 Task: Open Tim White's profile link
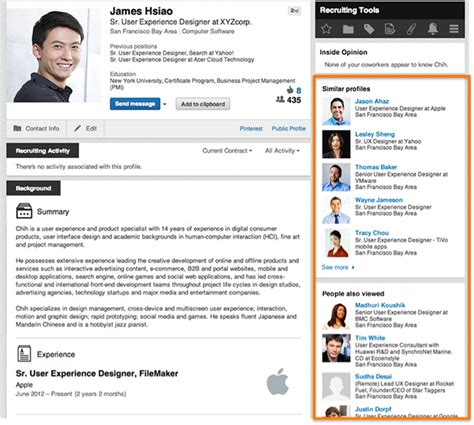point(370,338)
